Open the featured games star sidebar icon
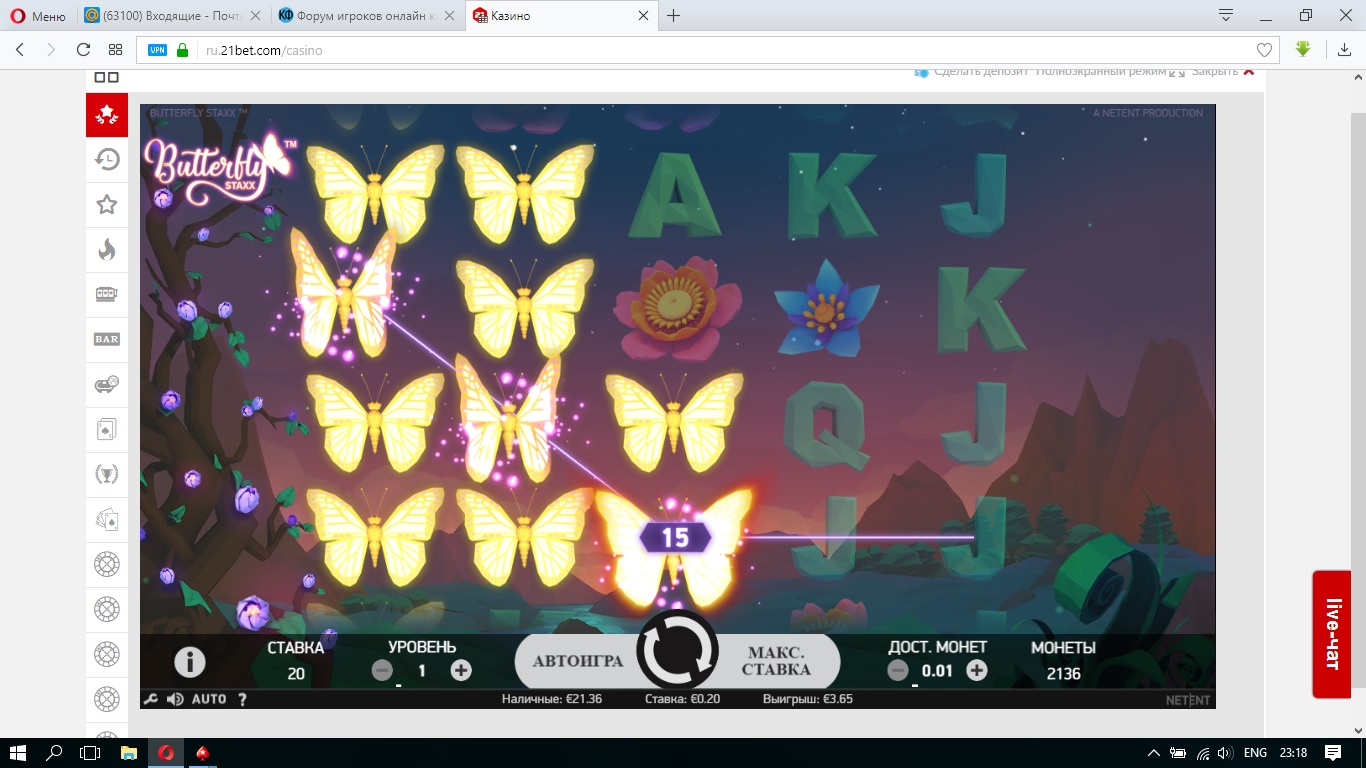Screen dimensions: 1366x768 (107, 115)
